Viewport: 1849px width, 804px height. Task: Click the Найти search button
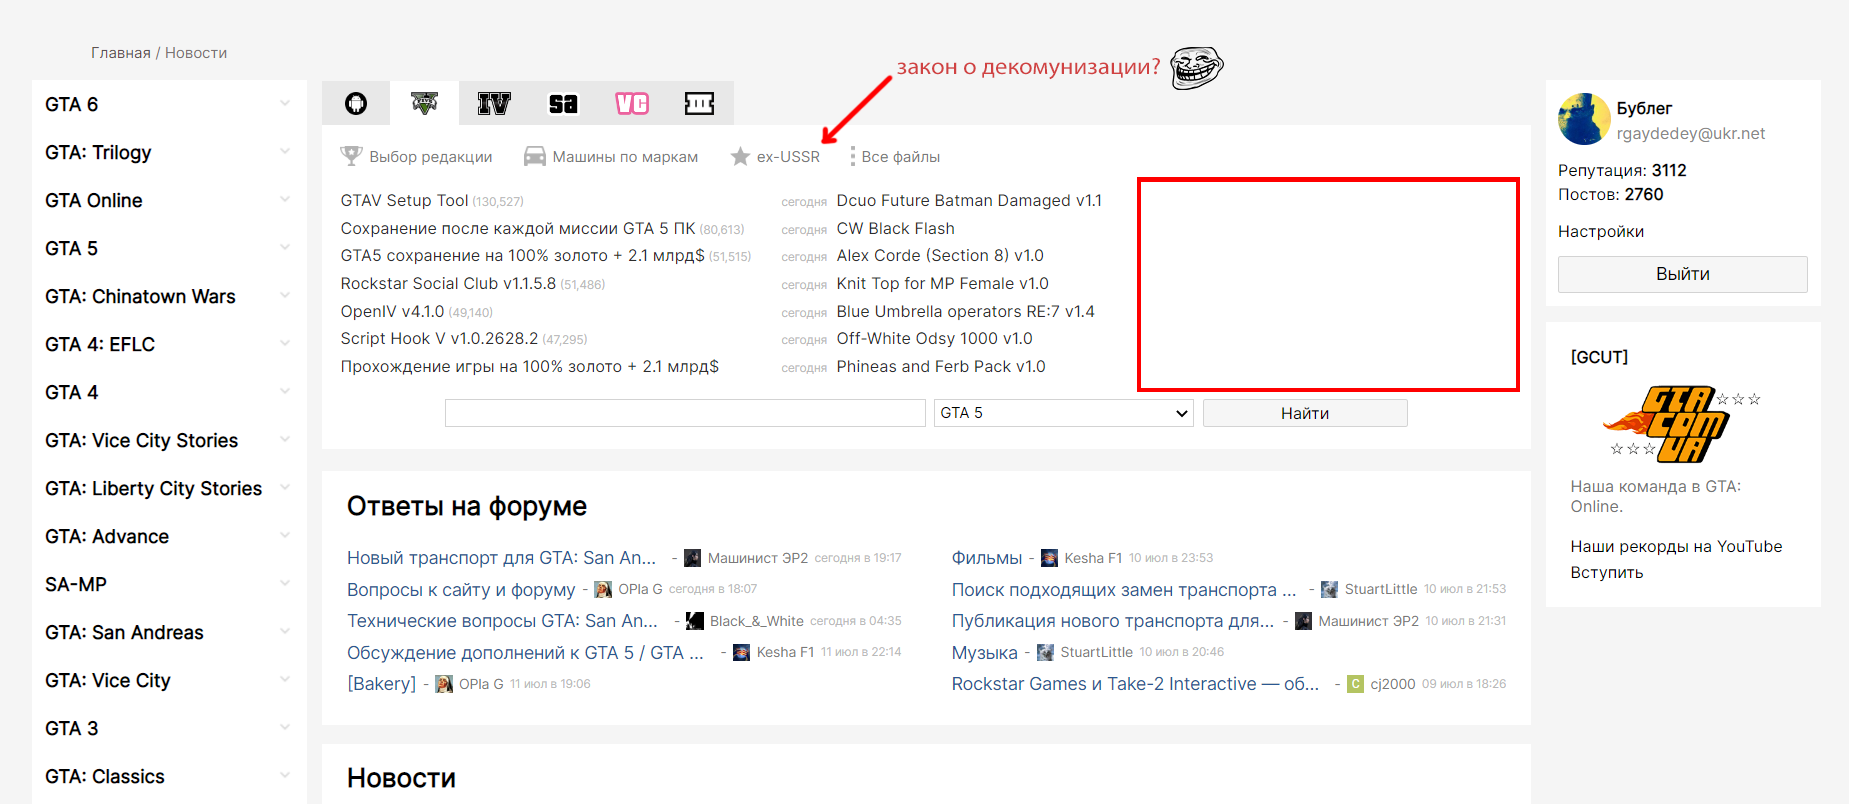pyautogui.click(x=1305, y=413)
